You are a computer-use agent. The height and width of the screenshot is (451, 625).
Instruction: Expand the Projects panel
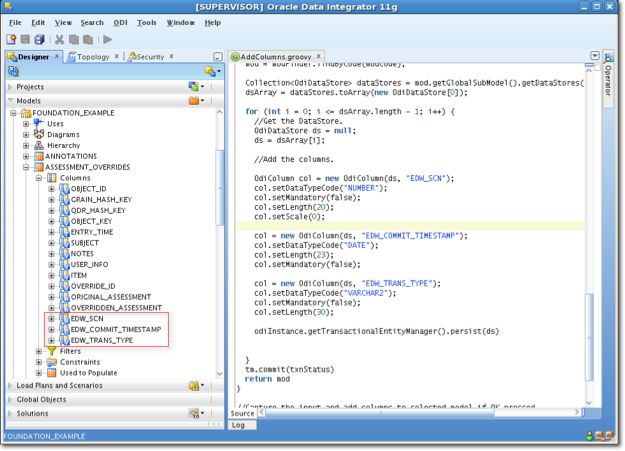pos(10,87)
